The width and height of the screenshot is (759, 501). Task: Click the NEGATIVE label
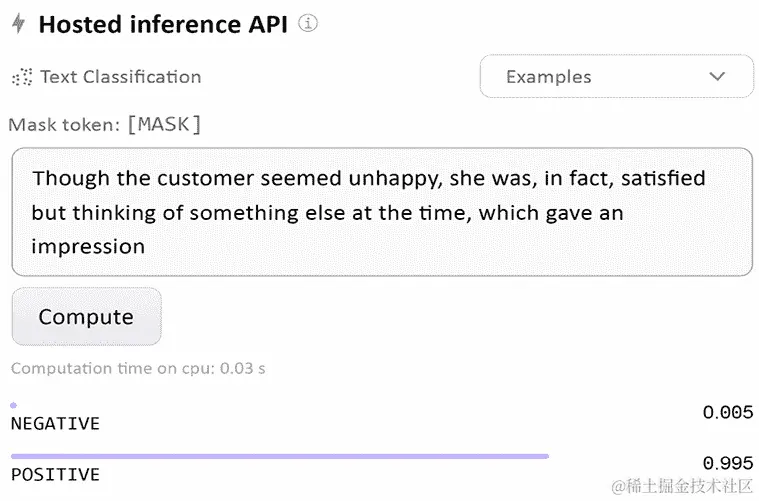point(55,424)
